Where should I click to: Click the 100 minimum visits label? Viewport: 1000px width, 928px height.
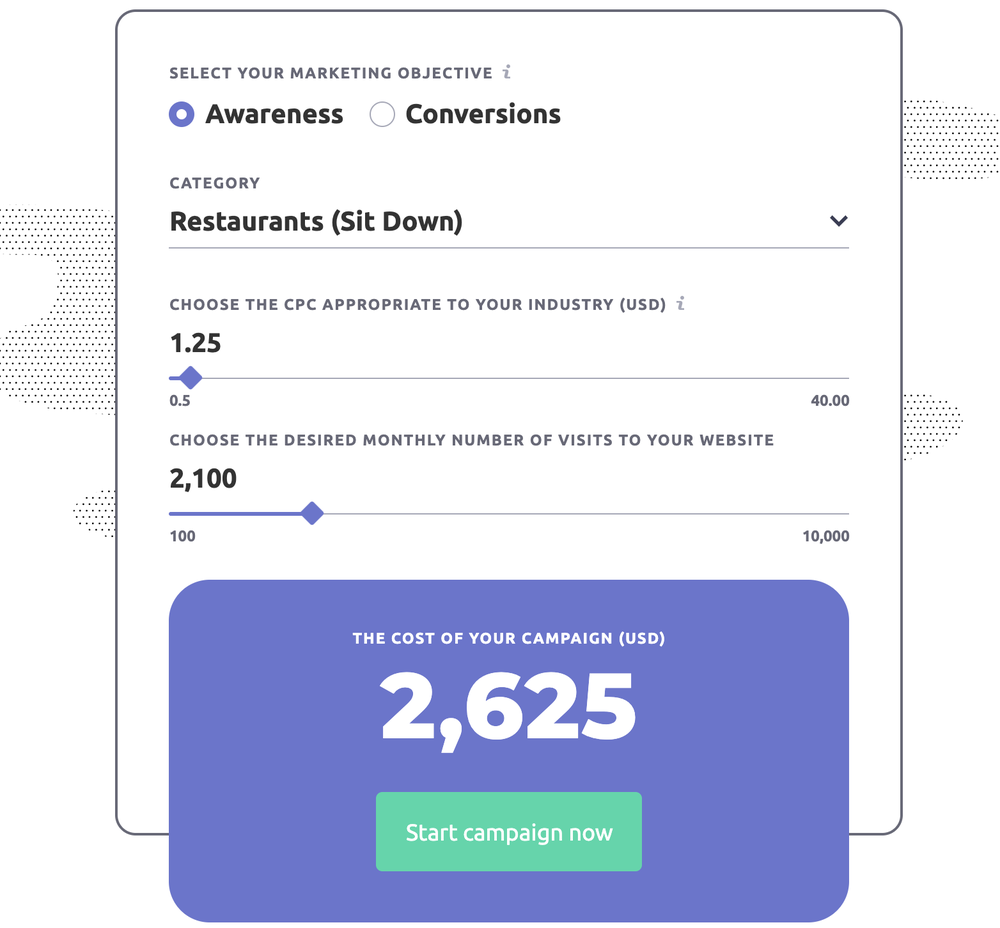182,536
